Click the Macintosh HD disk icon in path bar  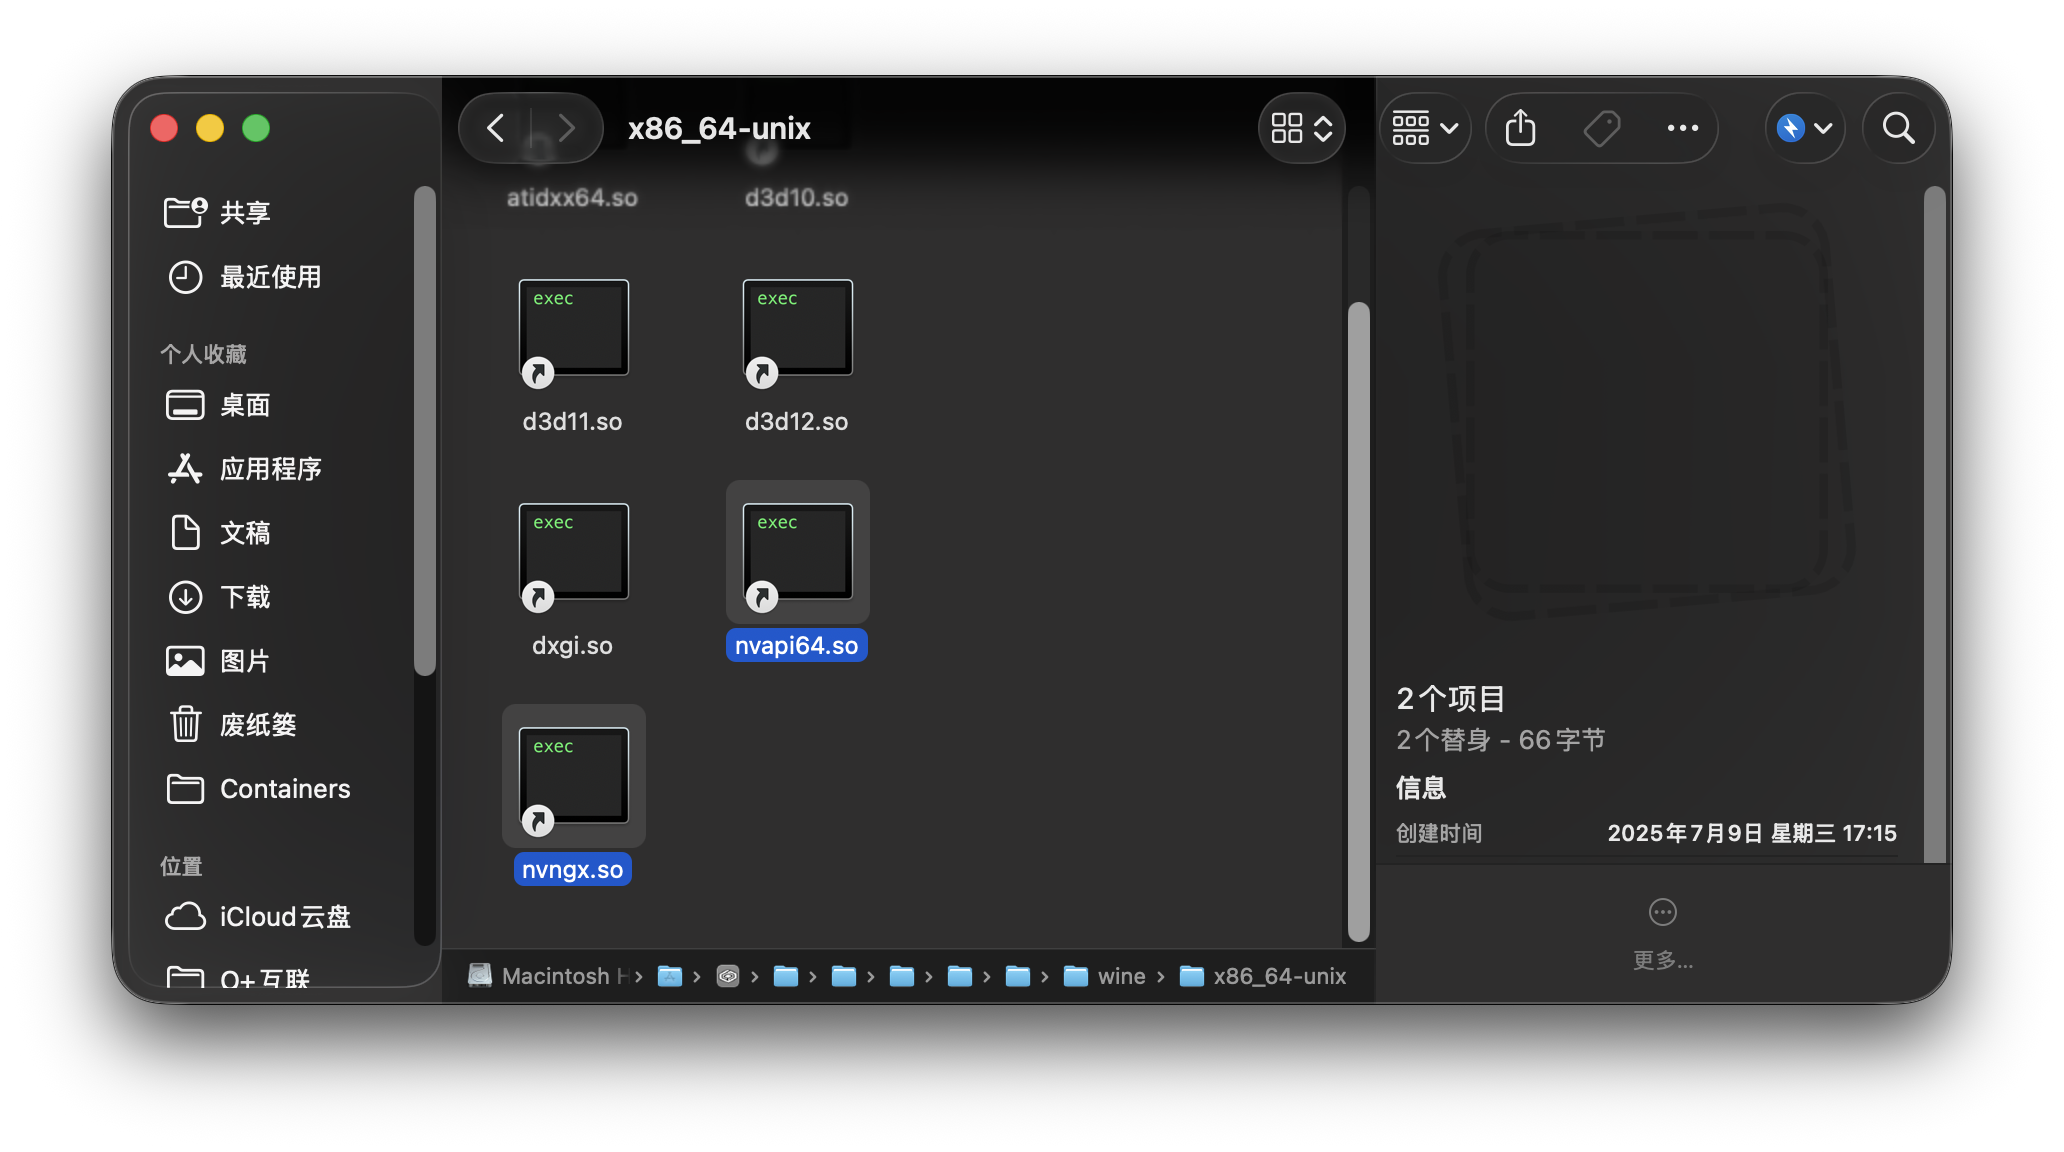pos(480,976)
